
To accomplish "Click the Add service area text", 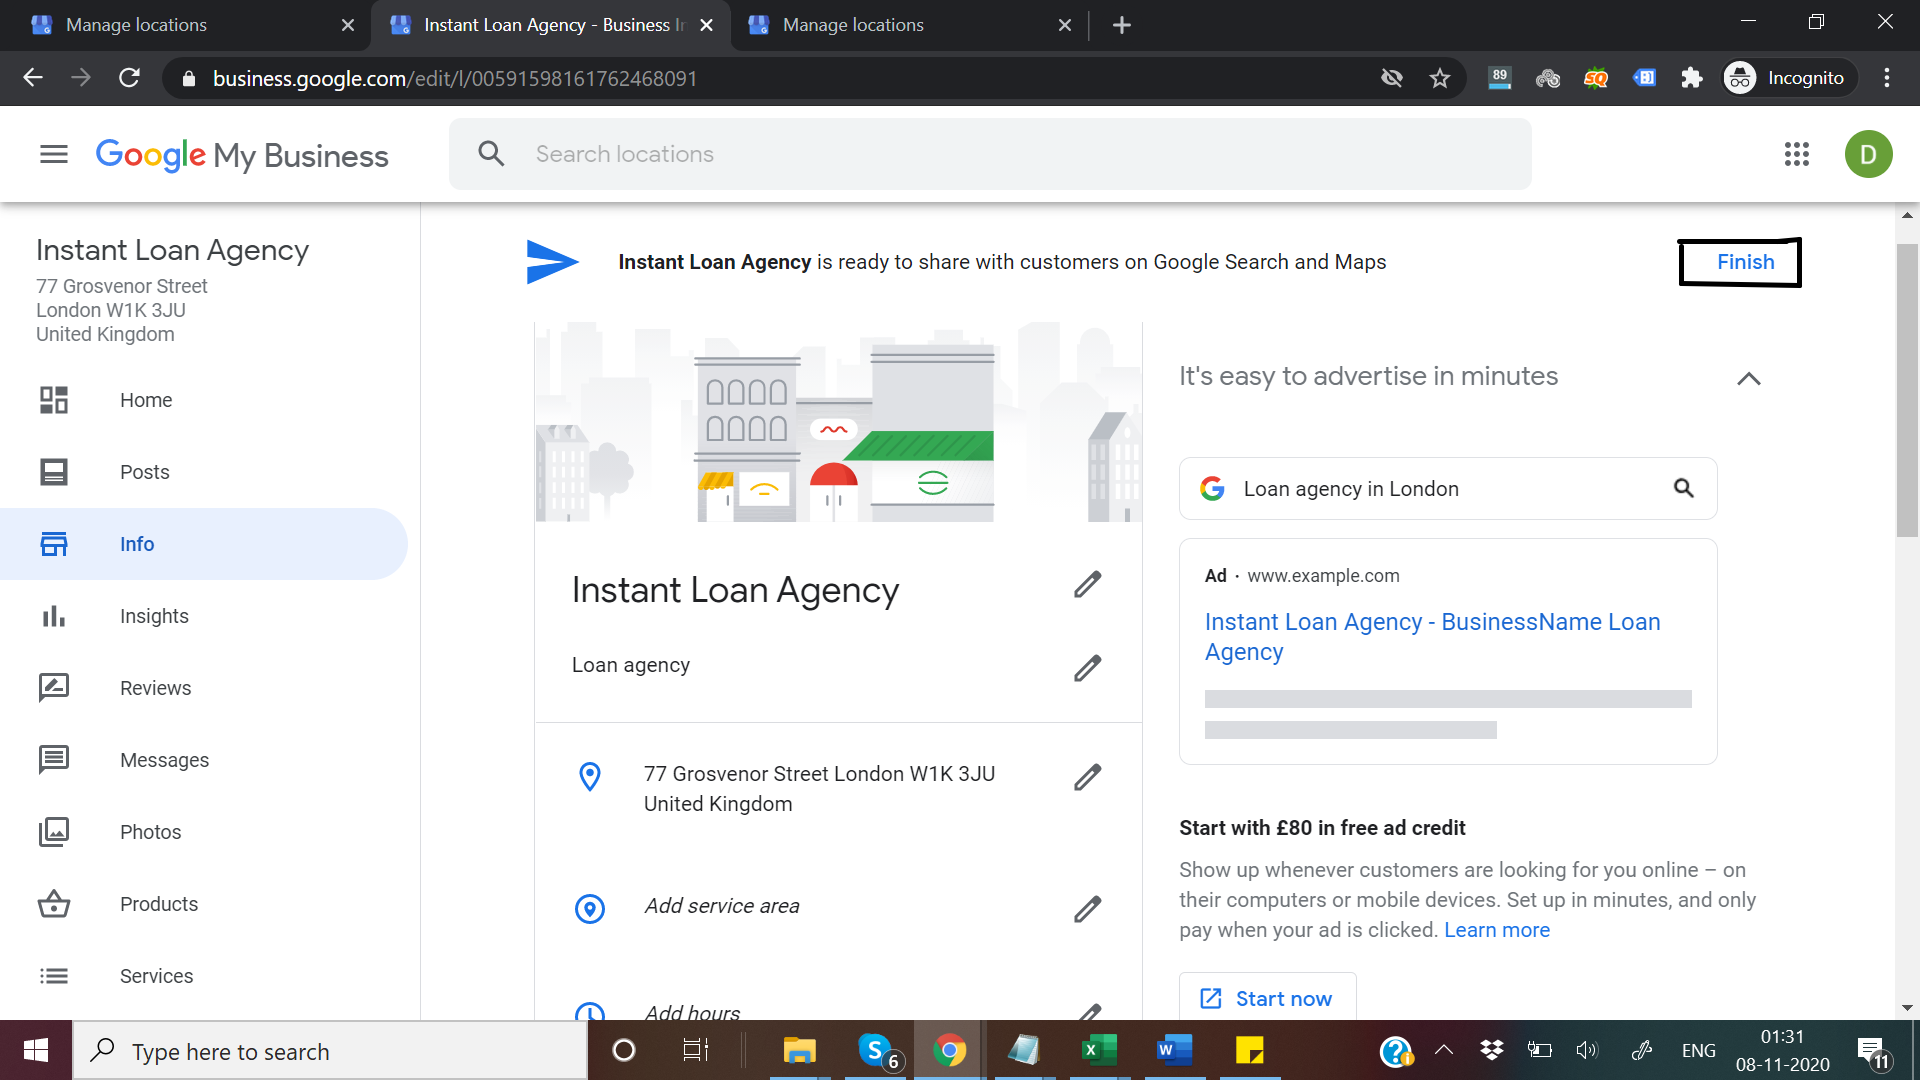I will point(722,906).
